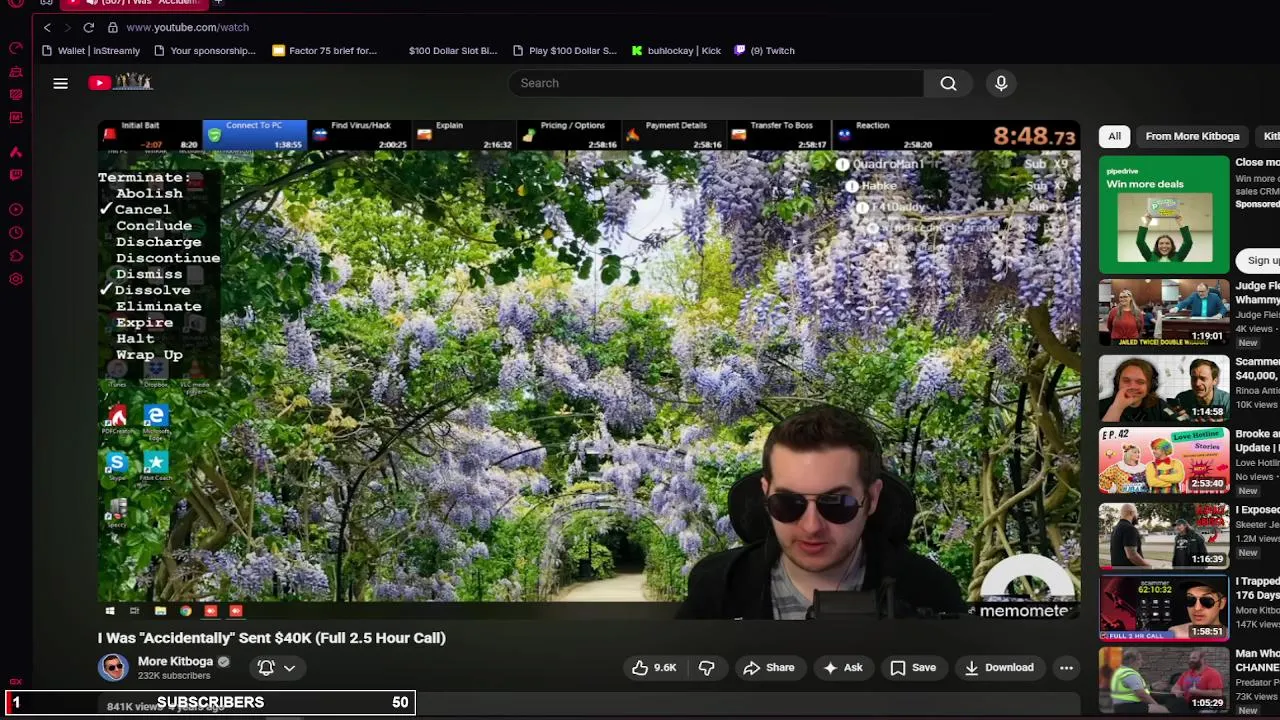
Task: Click the search magnifier button
Action: [x=948, y=83]
